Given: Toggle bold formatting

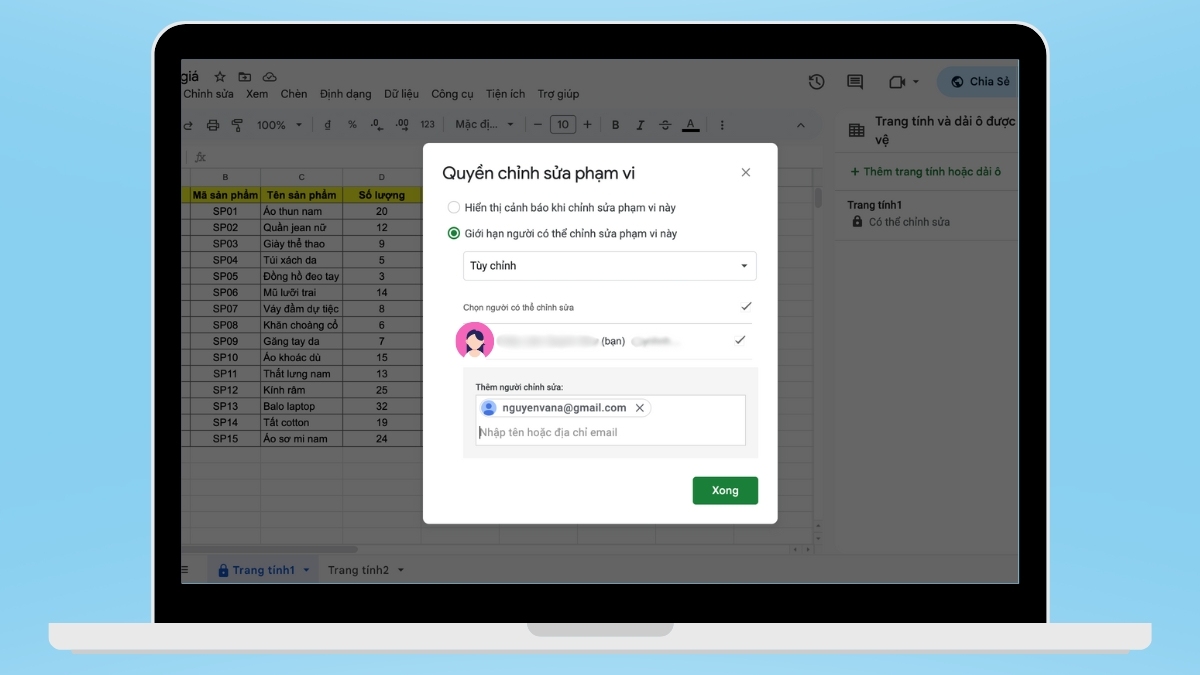Looking at the screenshot, I should tap(615, 125).
